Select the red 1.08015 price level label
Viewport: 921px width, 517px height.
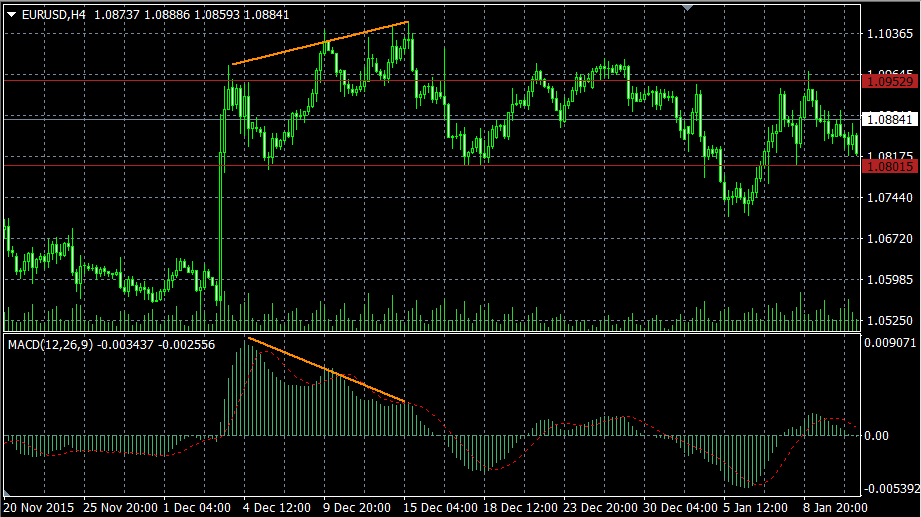(888, 166)
